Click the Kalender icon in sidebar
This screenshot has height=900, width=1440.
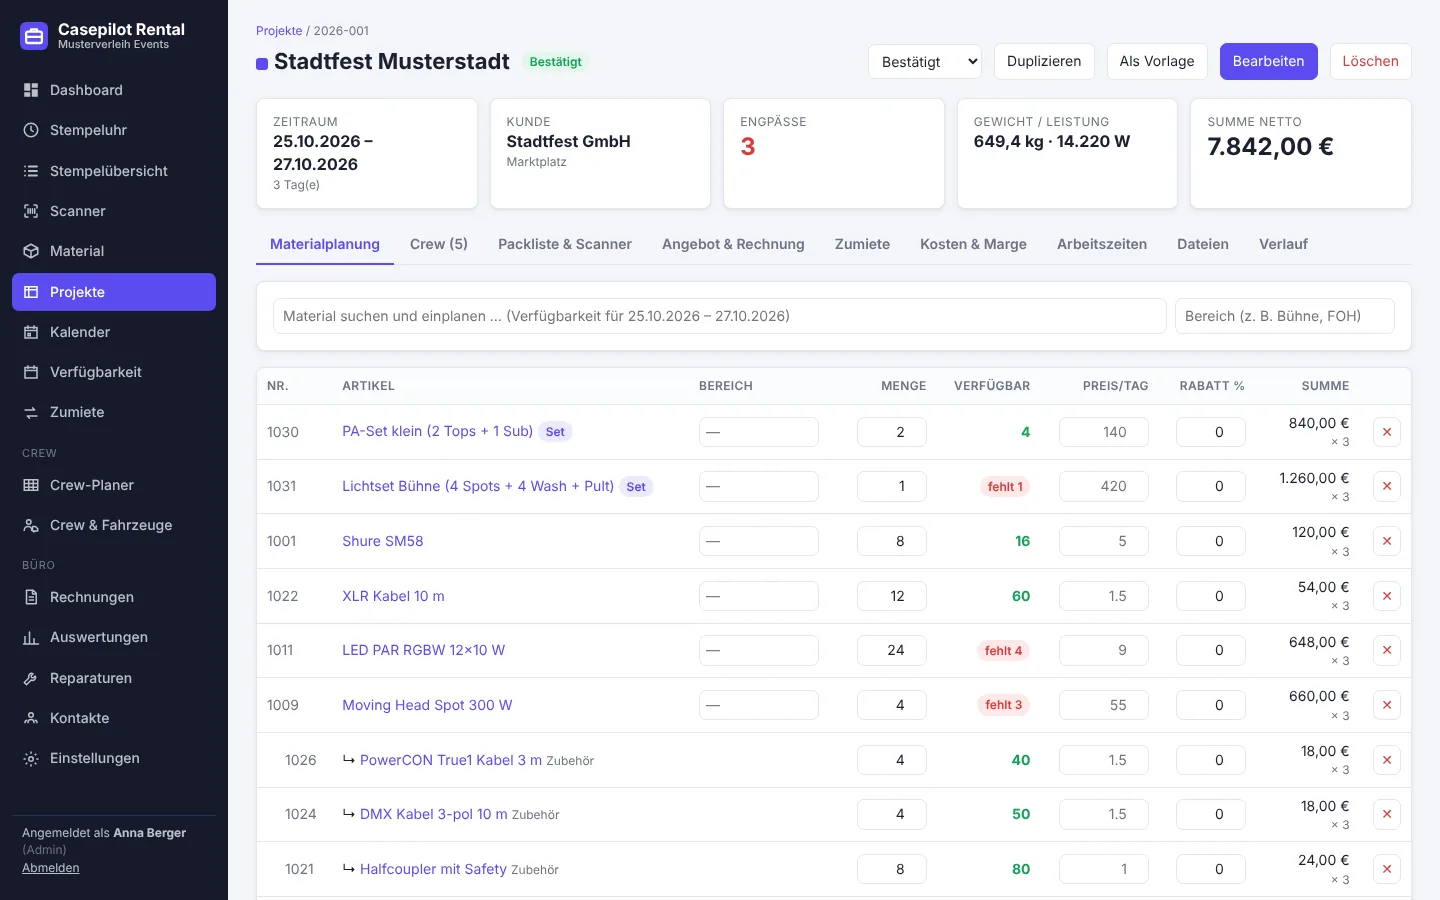31,332
